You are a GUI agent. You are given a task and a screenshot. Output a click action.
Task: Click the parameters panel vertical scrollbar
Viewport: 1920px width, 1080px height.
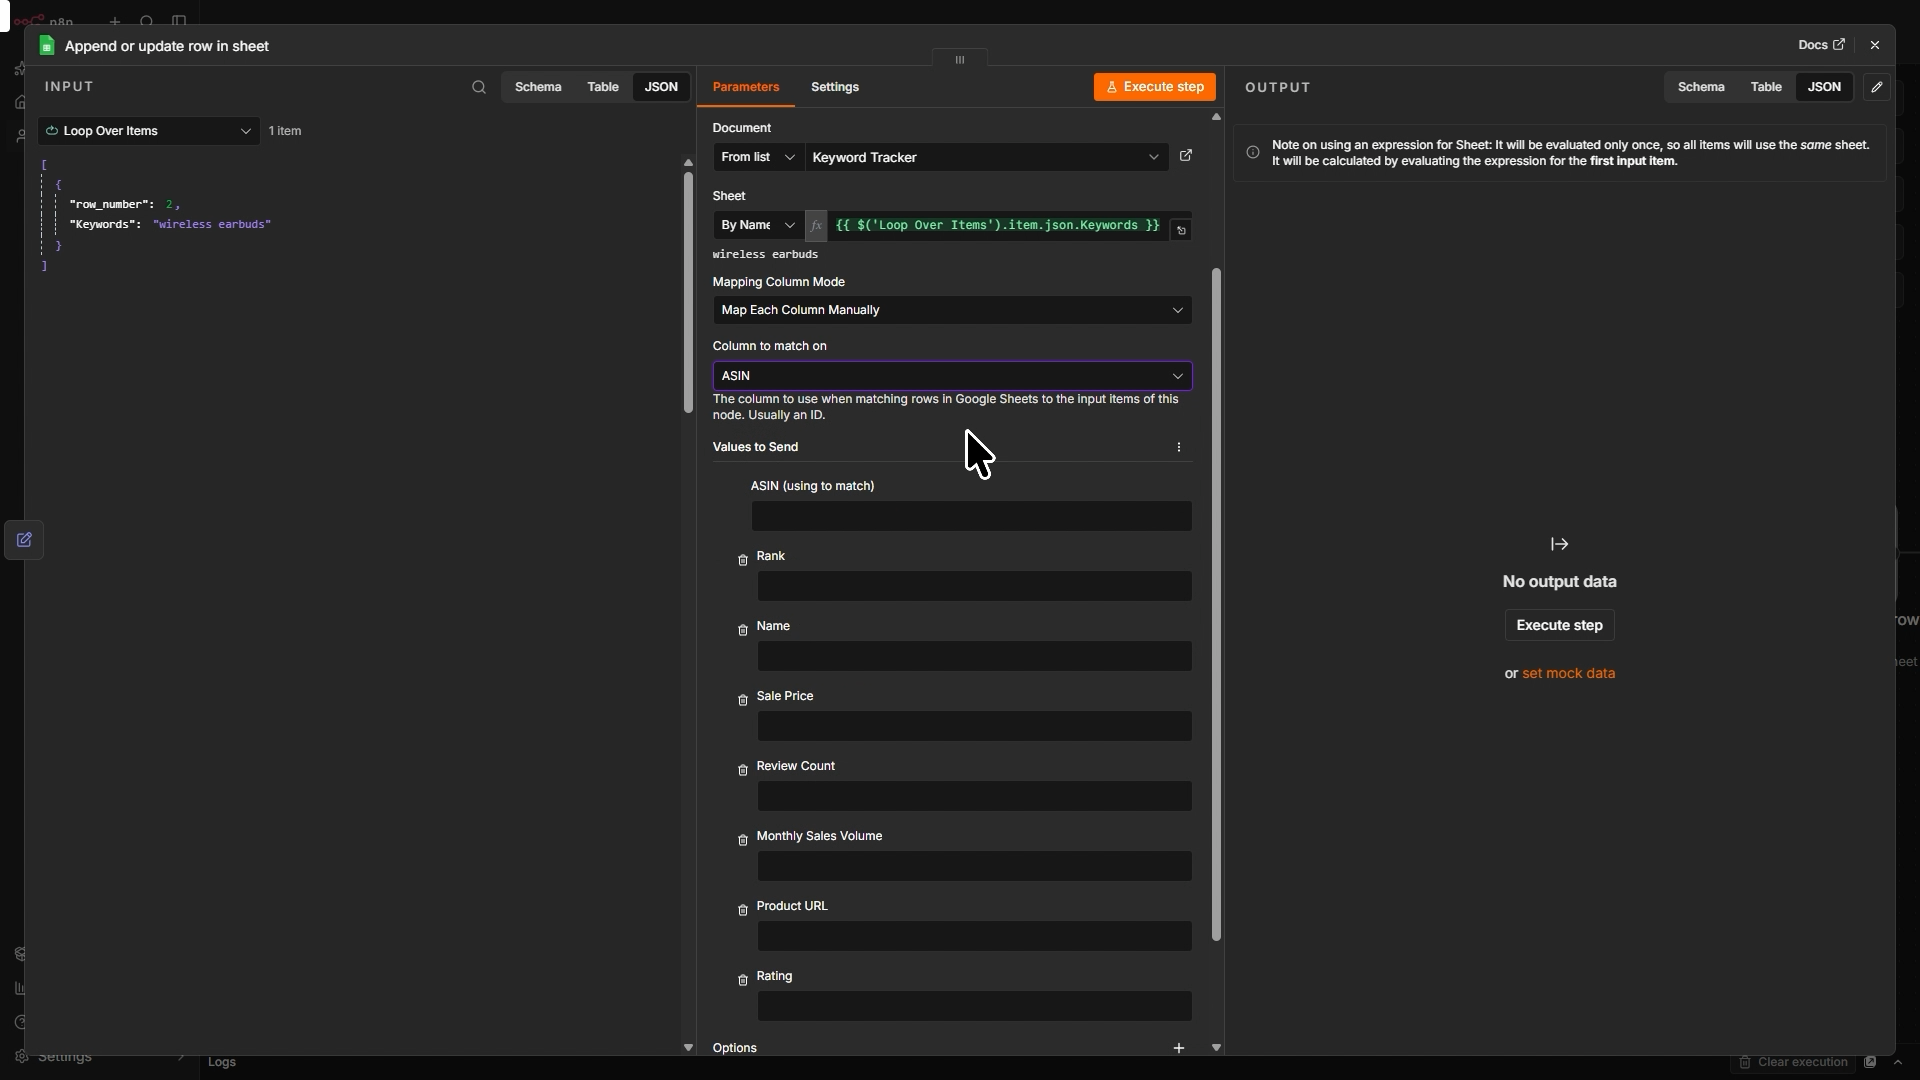tap(1217, 605)
